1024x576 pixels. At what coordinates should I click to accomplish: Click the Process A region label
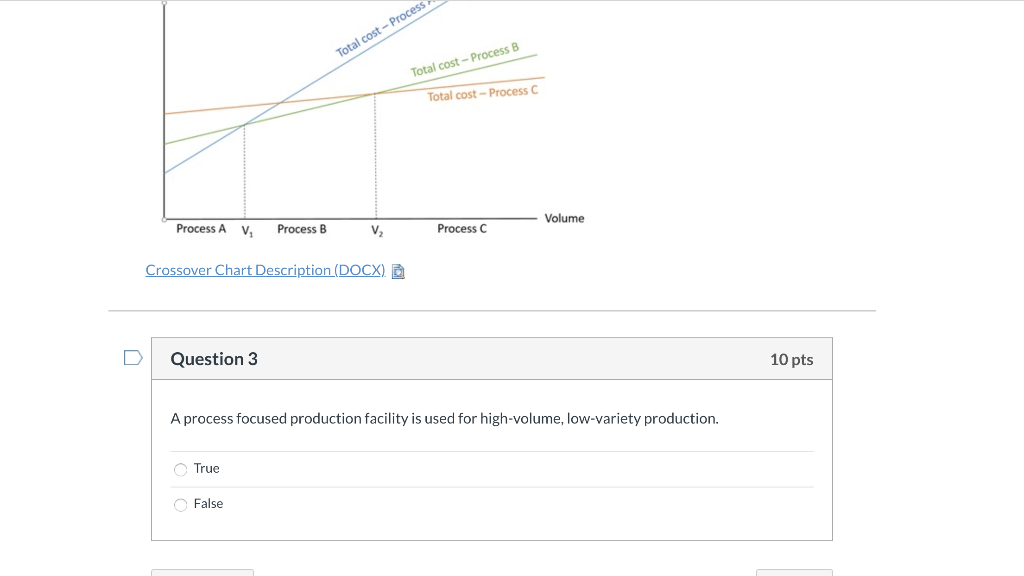201,228
